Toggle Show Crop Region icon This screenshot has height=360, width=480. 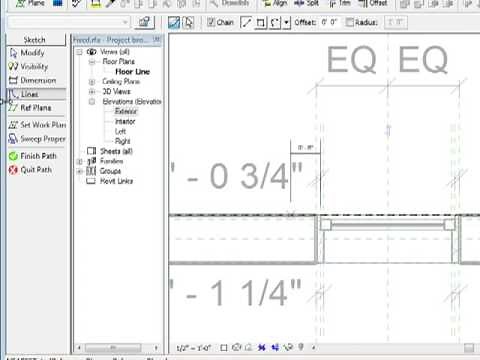click(x=275, y=348)
